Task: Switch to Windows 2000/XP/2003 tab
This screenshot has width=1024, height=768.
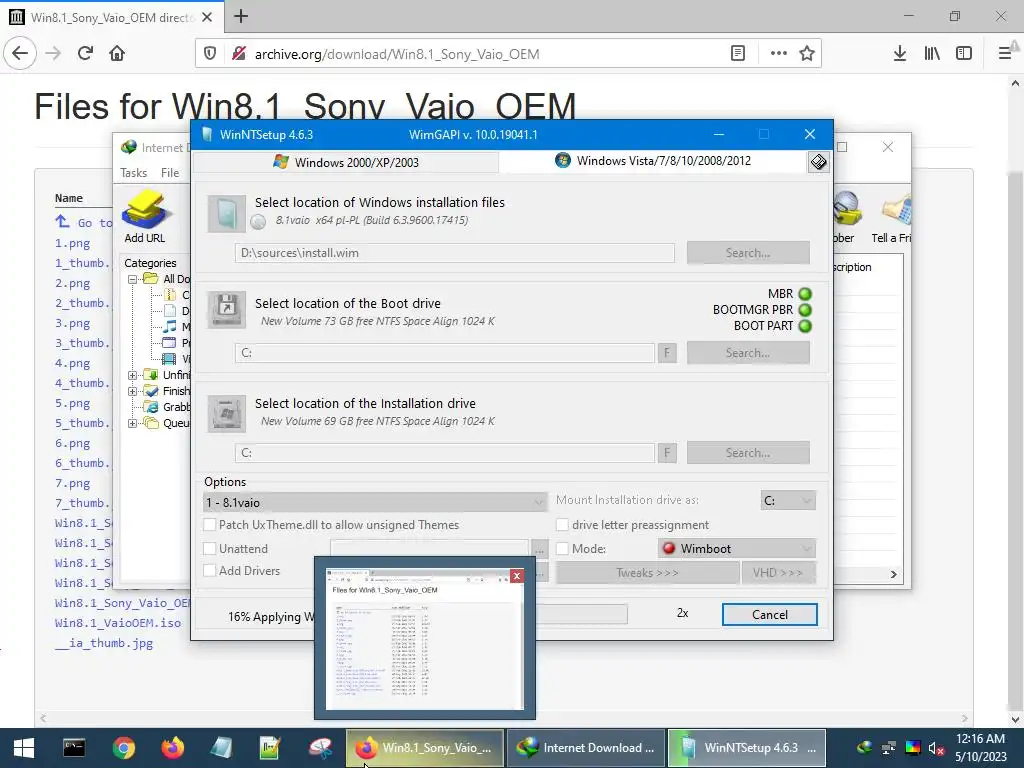Action: click(x=346, y=162)
